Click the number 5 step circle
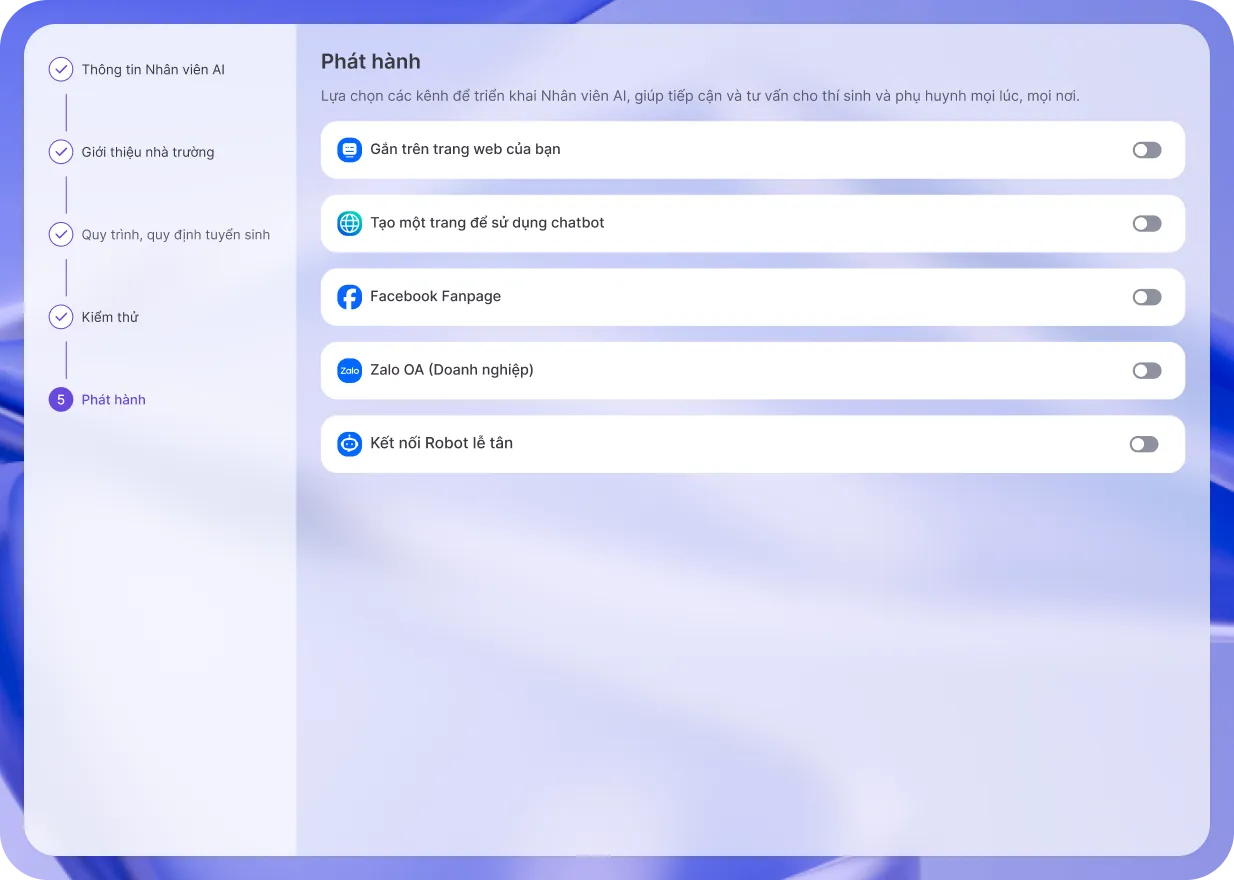The width and height of the screenshot is (1234, 880). point(61,400)
